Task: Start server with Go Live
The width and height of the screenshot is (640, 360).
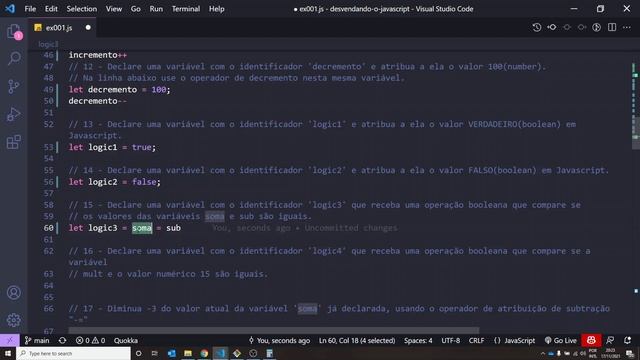Action: click(561, 340)
